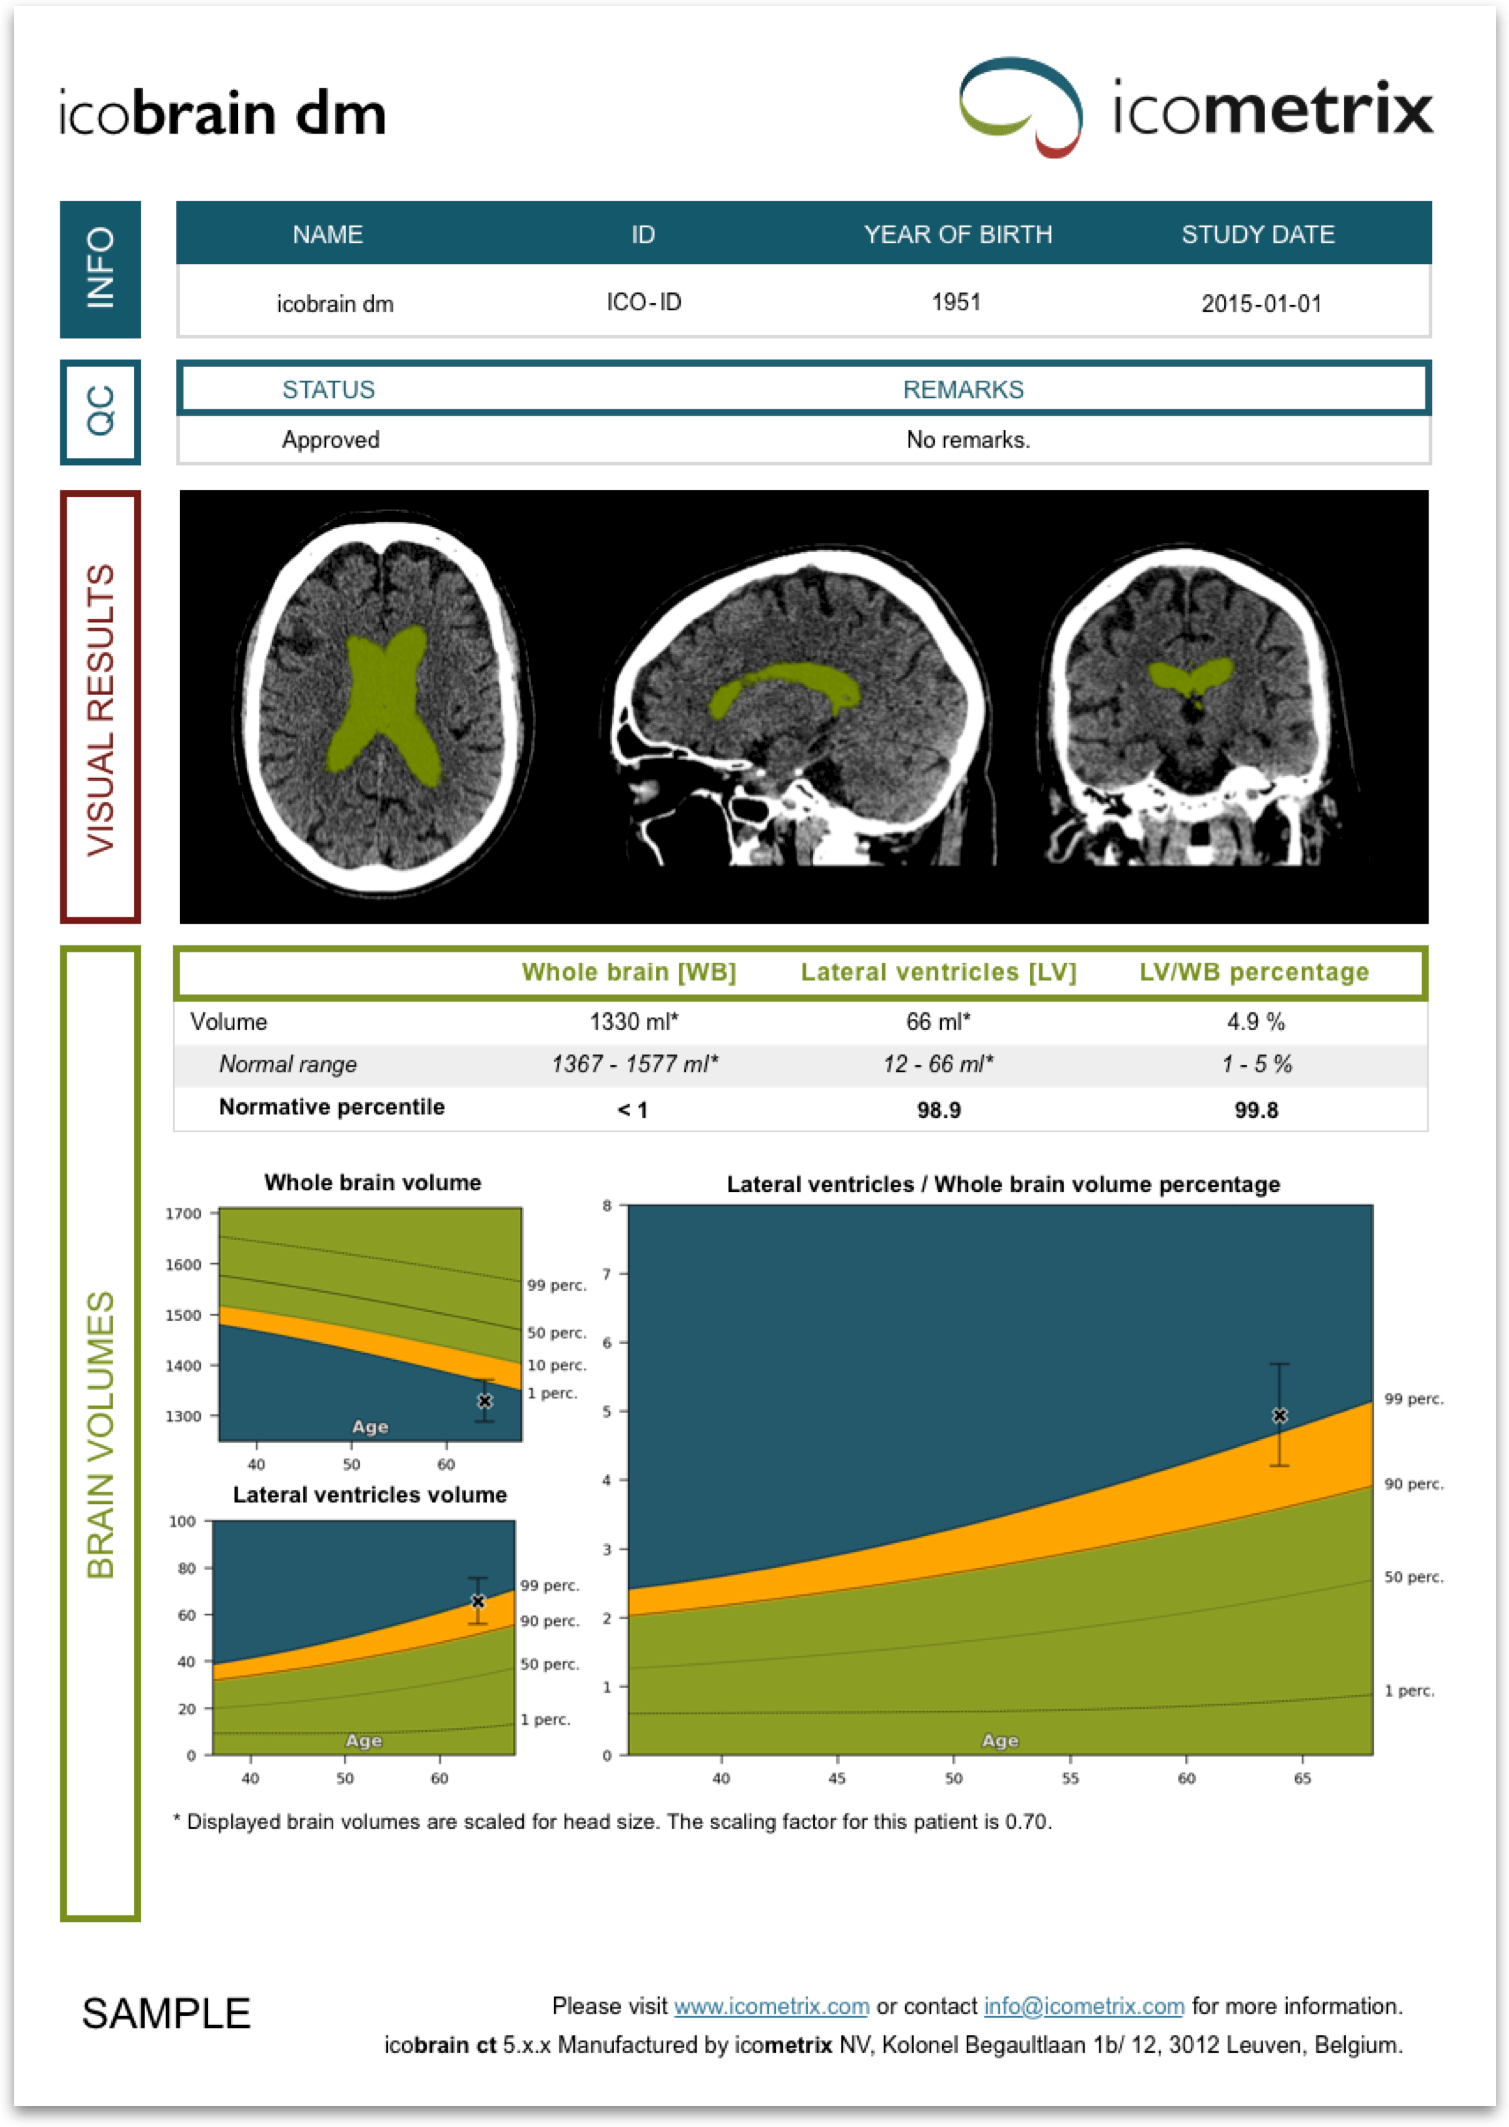This screenshot has width=1509, height=2127.
Task: Select the lateral ventricles volume '66 ml*'
Action: [x=938, y=1022]
